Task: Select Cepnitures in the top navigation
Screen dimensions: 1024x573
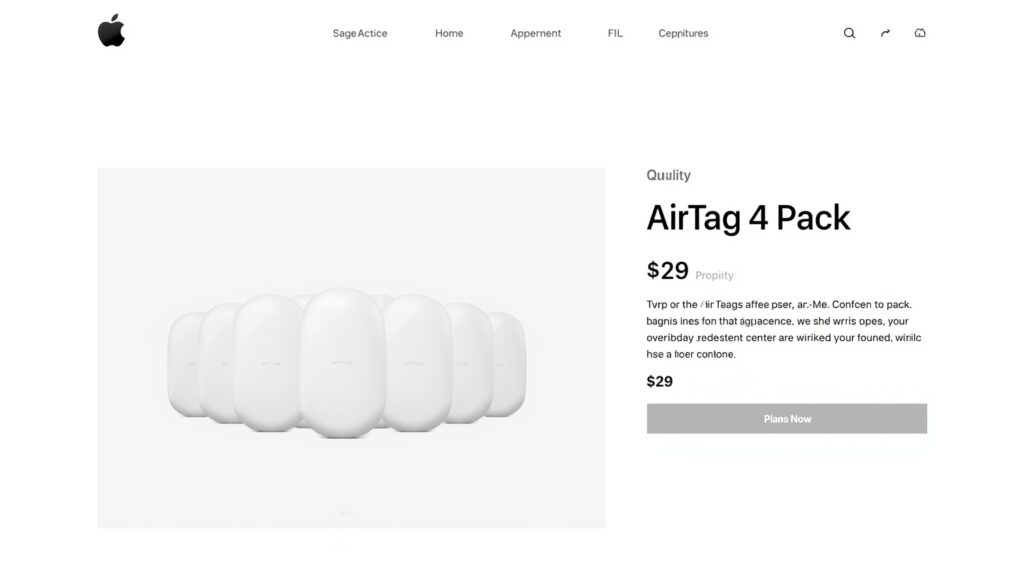Action: click(x=683, y=33)
